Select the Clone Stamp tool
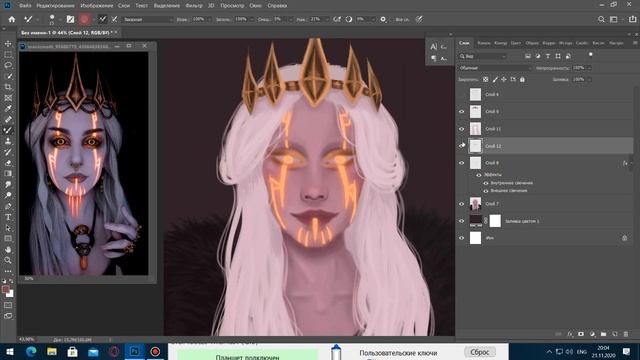The image size is (640, 360). click(8, 141)
